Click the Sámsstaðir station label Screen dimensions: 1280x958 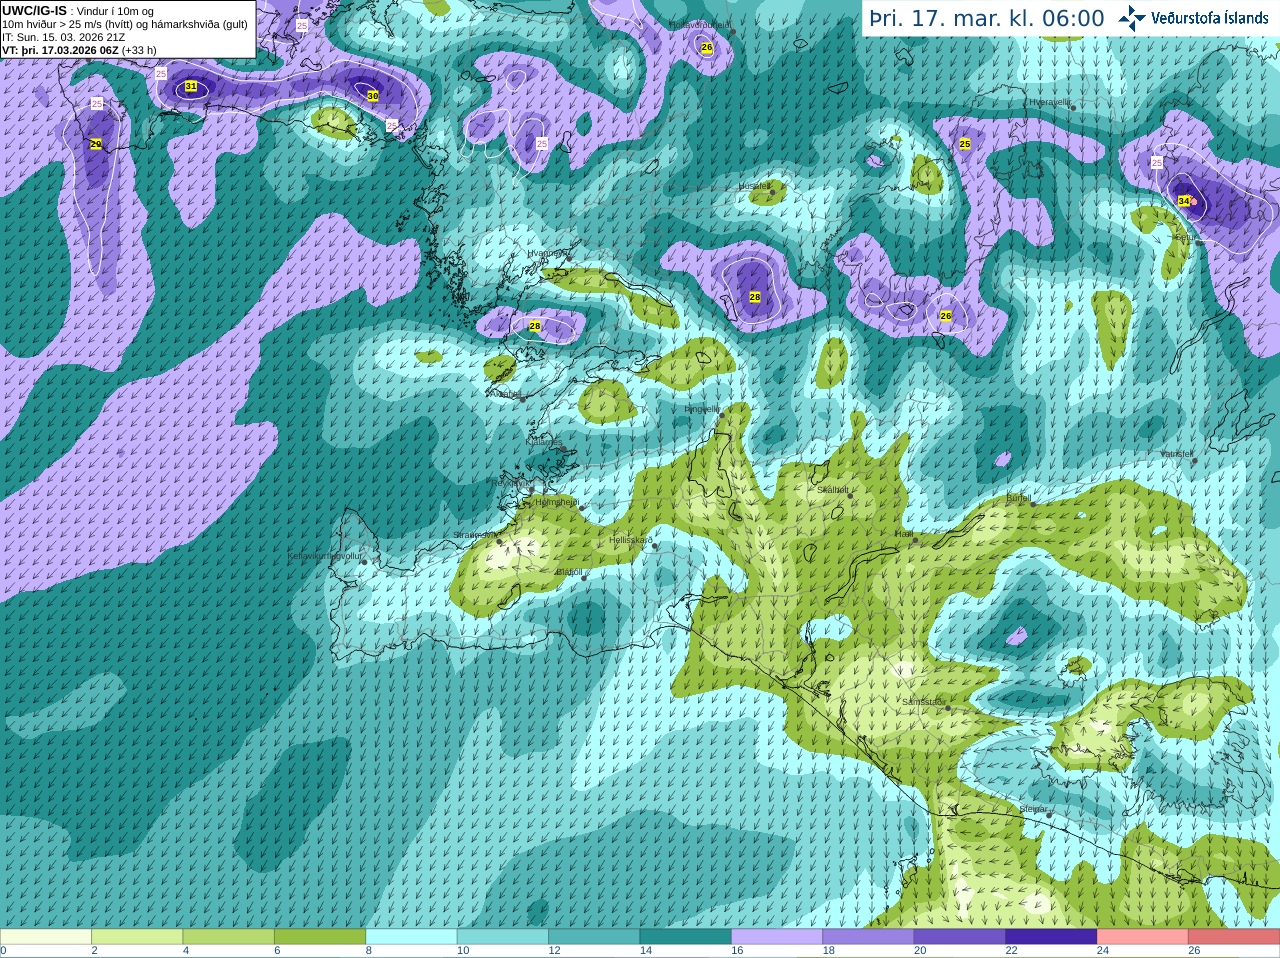(x=922, y=702)
